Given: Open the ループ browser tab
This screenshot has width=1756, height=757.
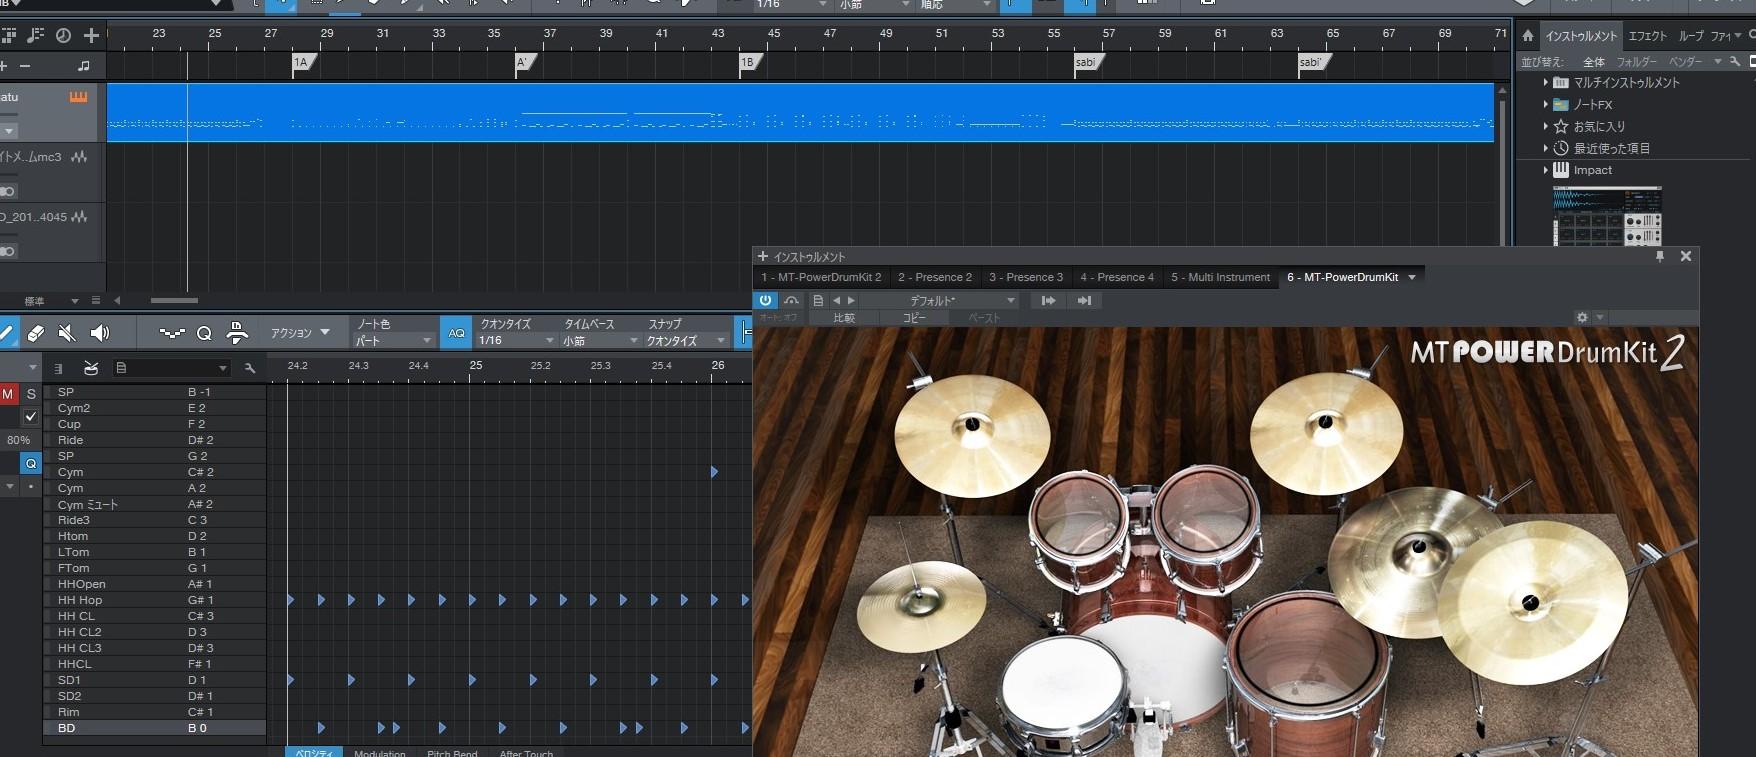Looking at the screenshot, I should [x=1690, y=36].
